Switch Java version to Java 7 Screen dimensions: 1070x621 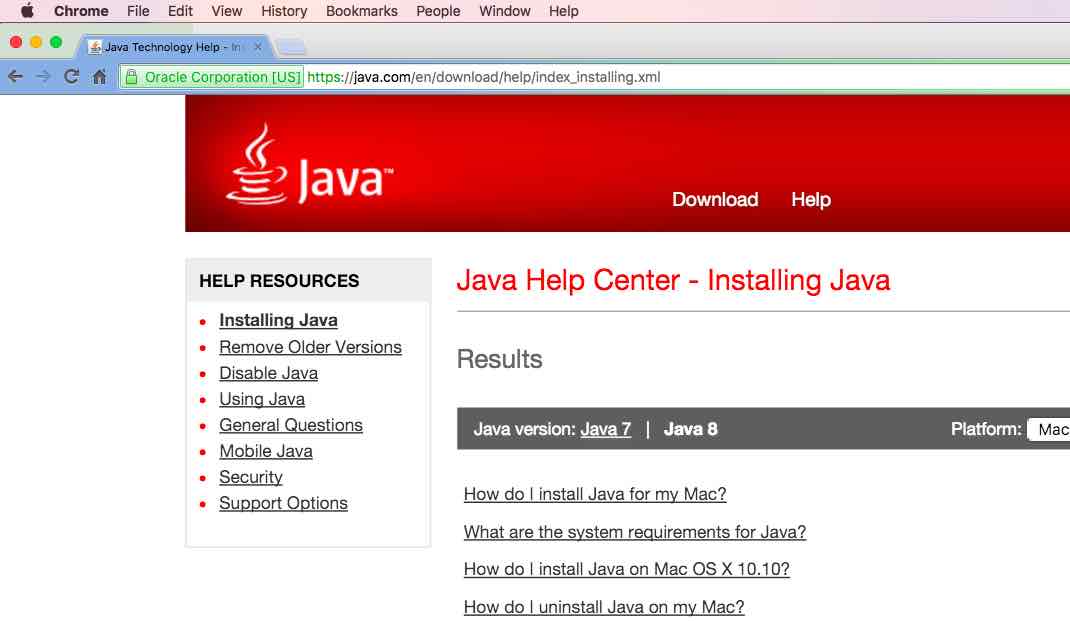pos(605,429)
